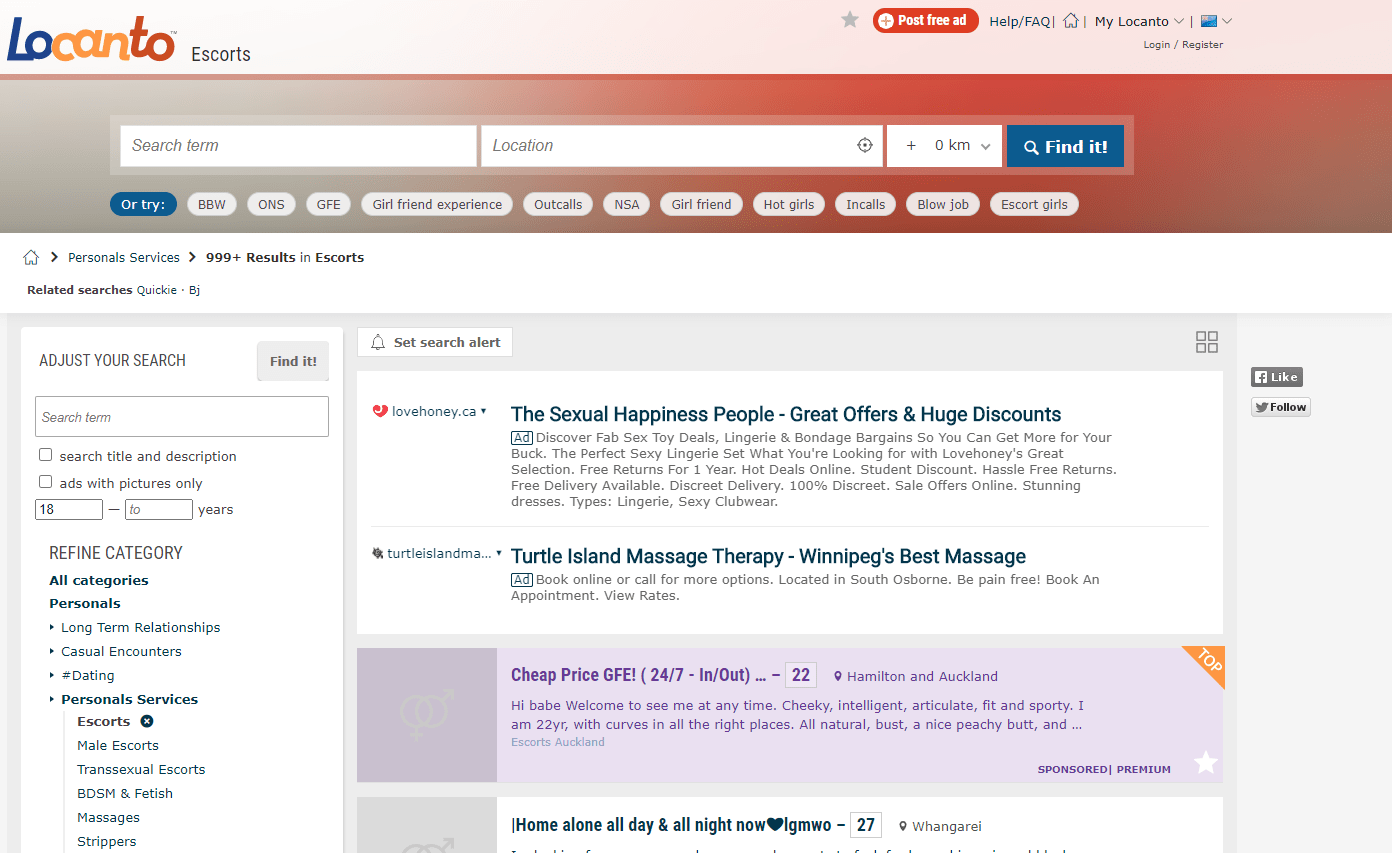Screen dimensions: 1392x853
Task: Click the Post free ad button
Action: coord(926,20)
